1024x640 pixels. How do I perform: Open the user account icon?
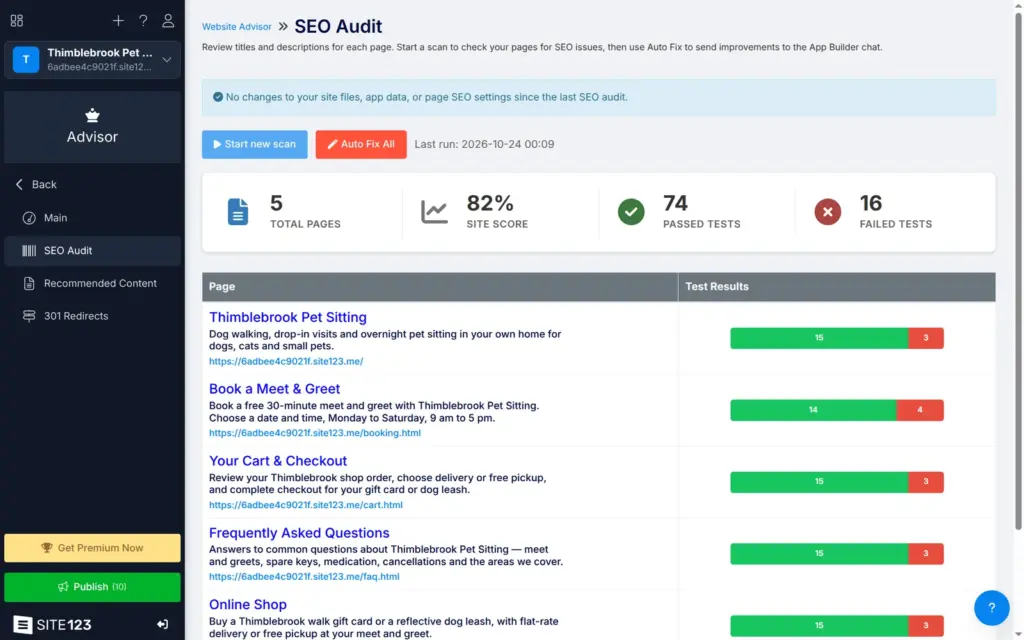click(168, 21)
